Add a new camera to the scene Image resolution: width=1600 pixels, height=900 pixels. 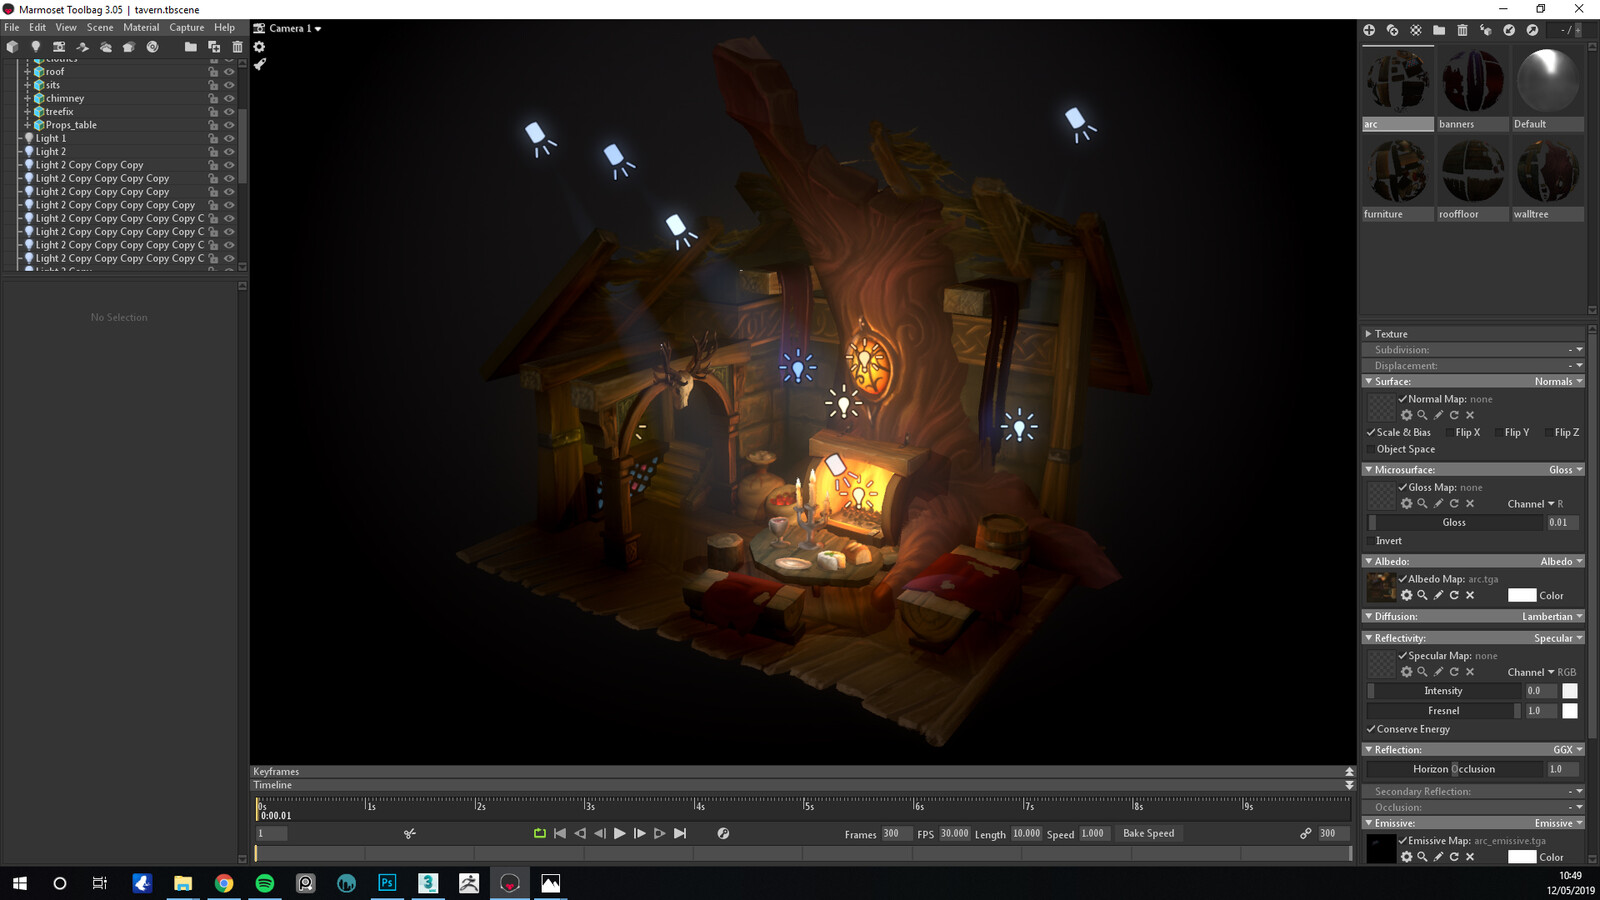59,47
